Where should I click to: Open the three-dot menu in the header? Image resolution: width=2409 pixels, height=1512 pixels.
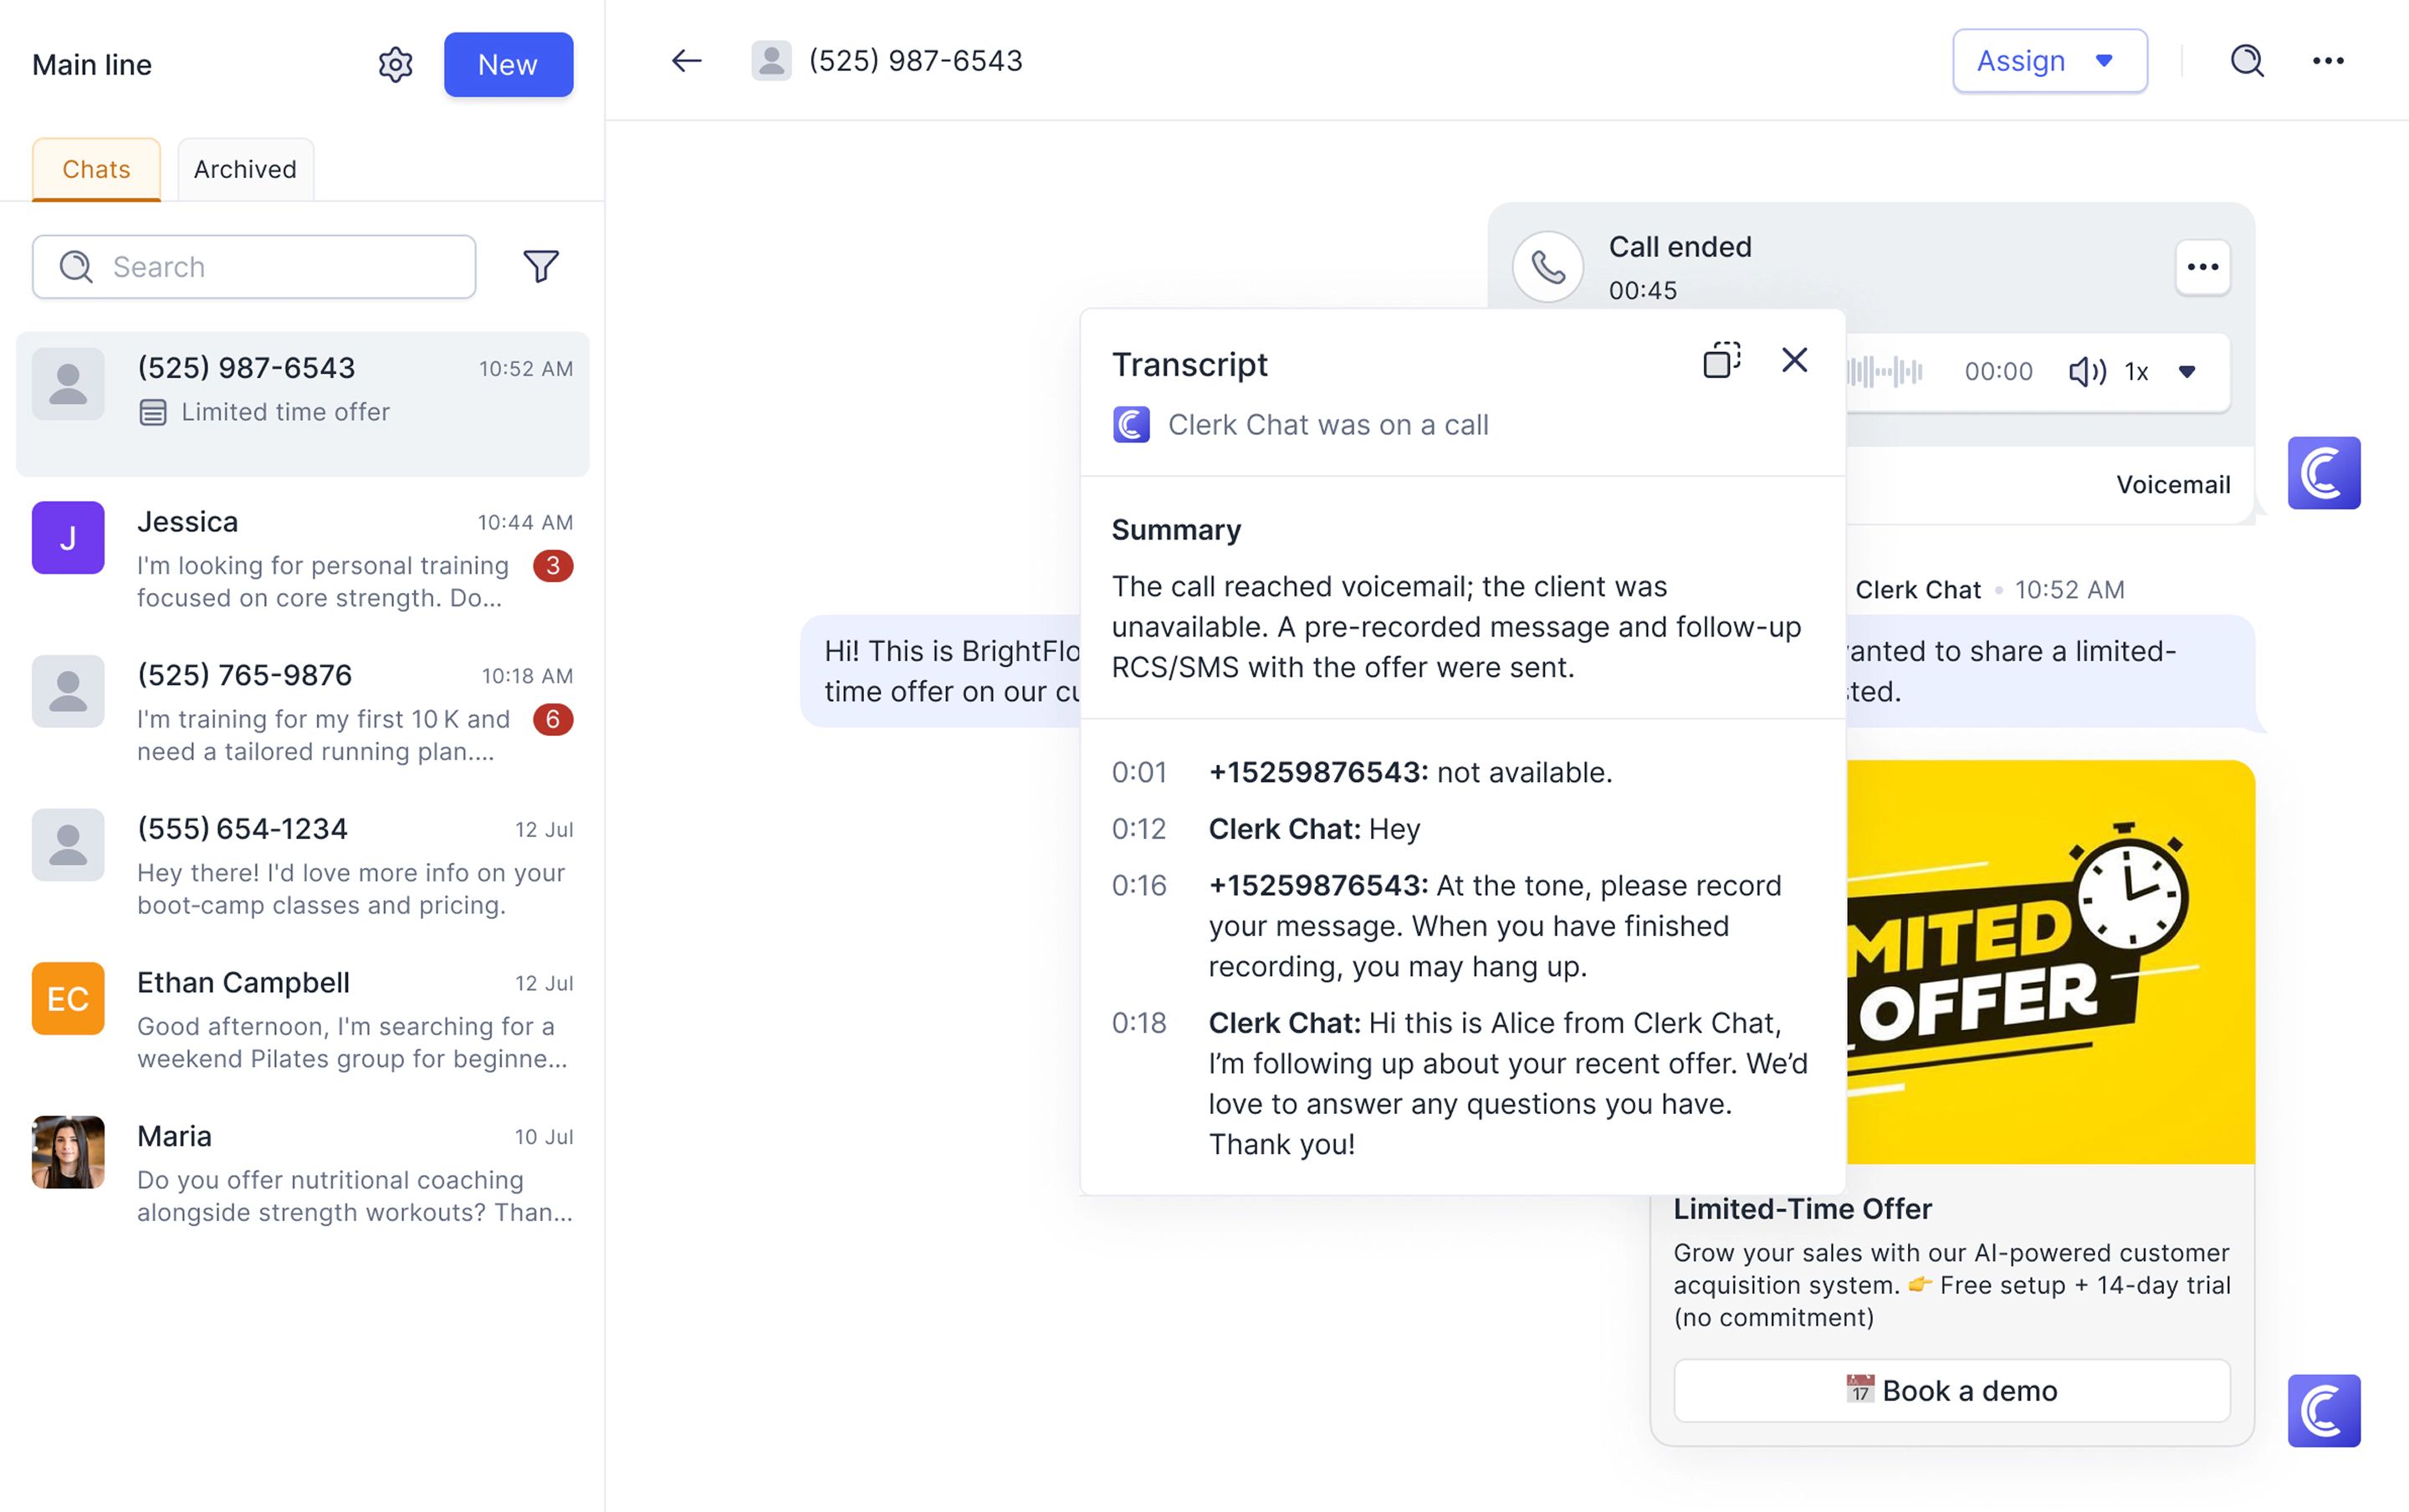2329,60
